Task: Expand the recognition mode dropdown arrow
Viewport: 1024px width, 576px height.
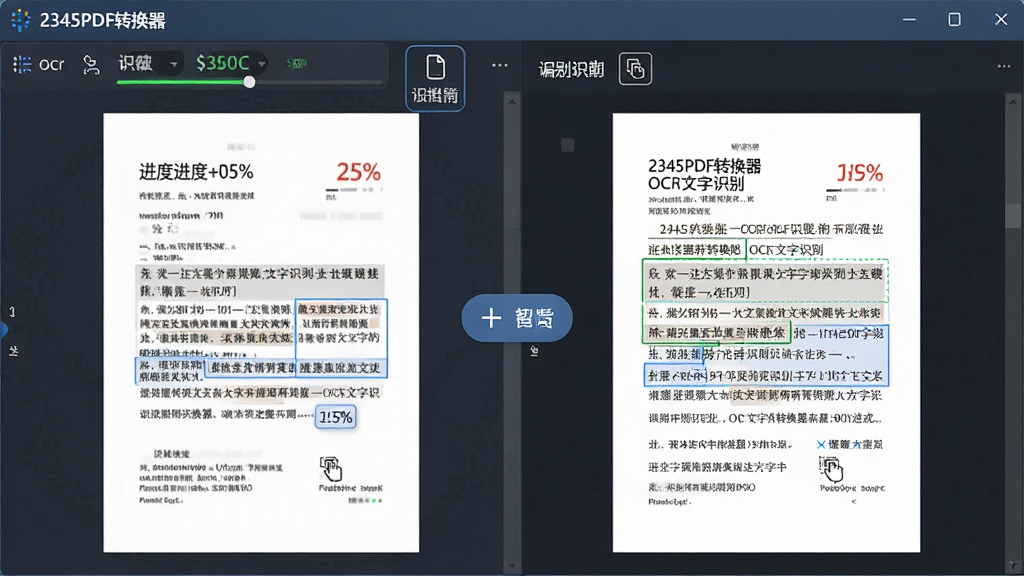Action: 174,64
